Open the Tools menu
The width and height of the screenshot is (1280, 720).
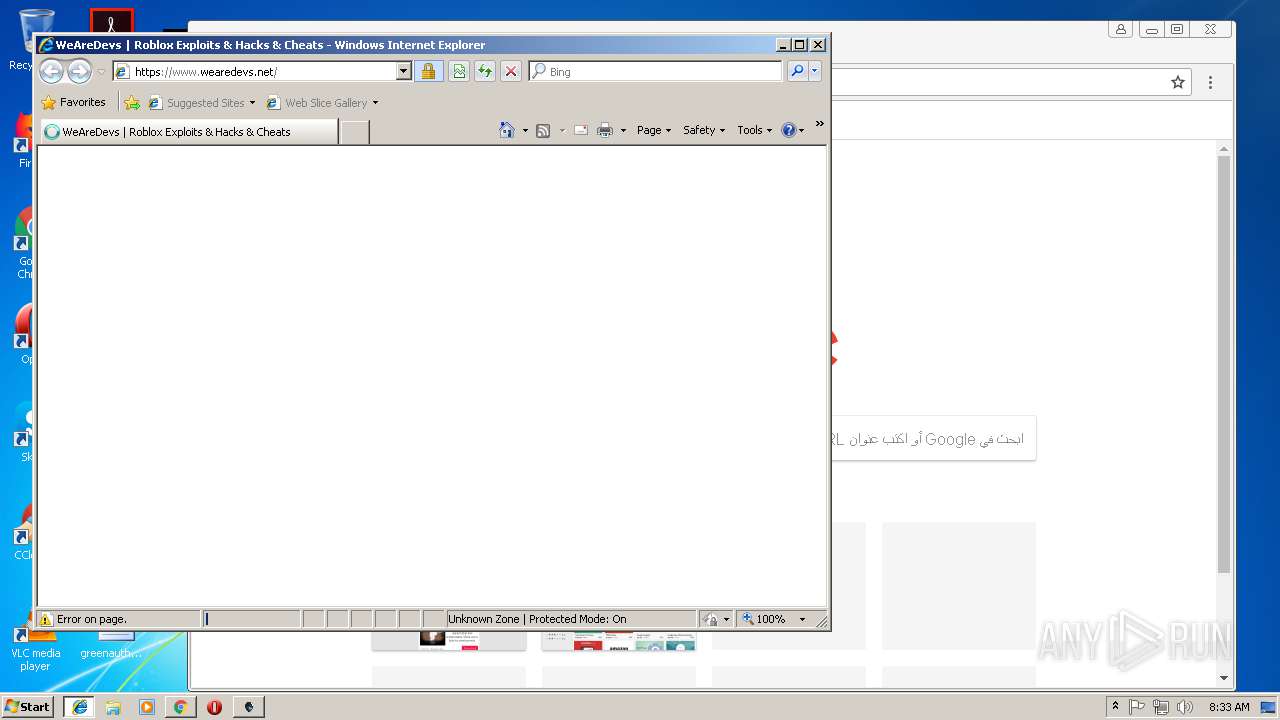754,130
